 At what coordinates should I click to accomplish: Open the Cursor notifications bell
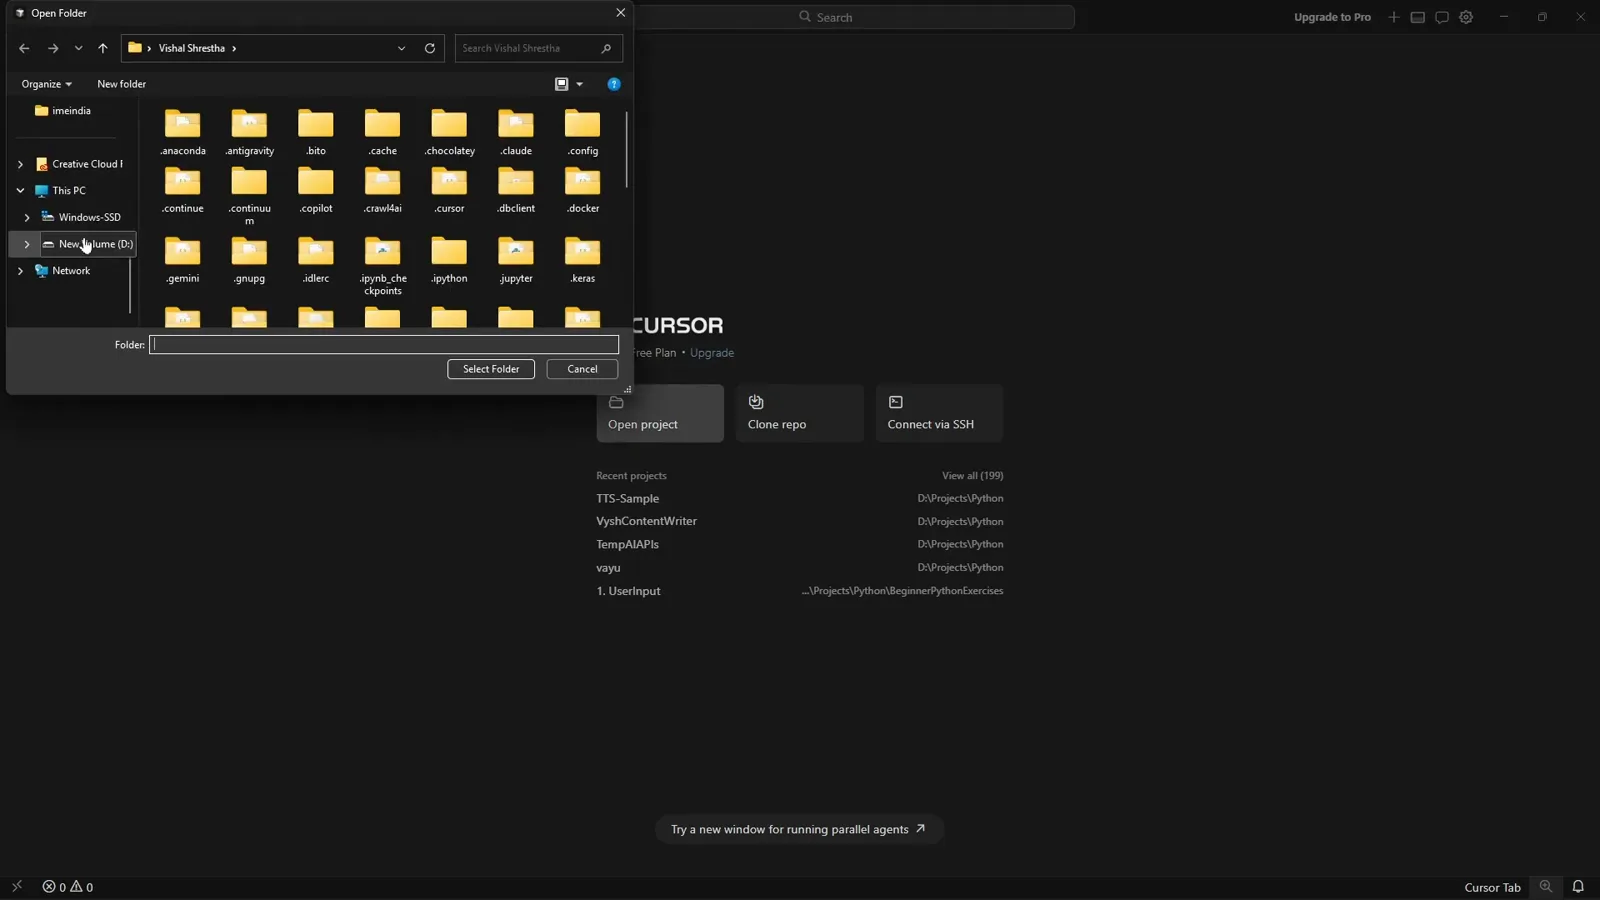pos(1578,887)
